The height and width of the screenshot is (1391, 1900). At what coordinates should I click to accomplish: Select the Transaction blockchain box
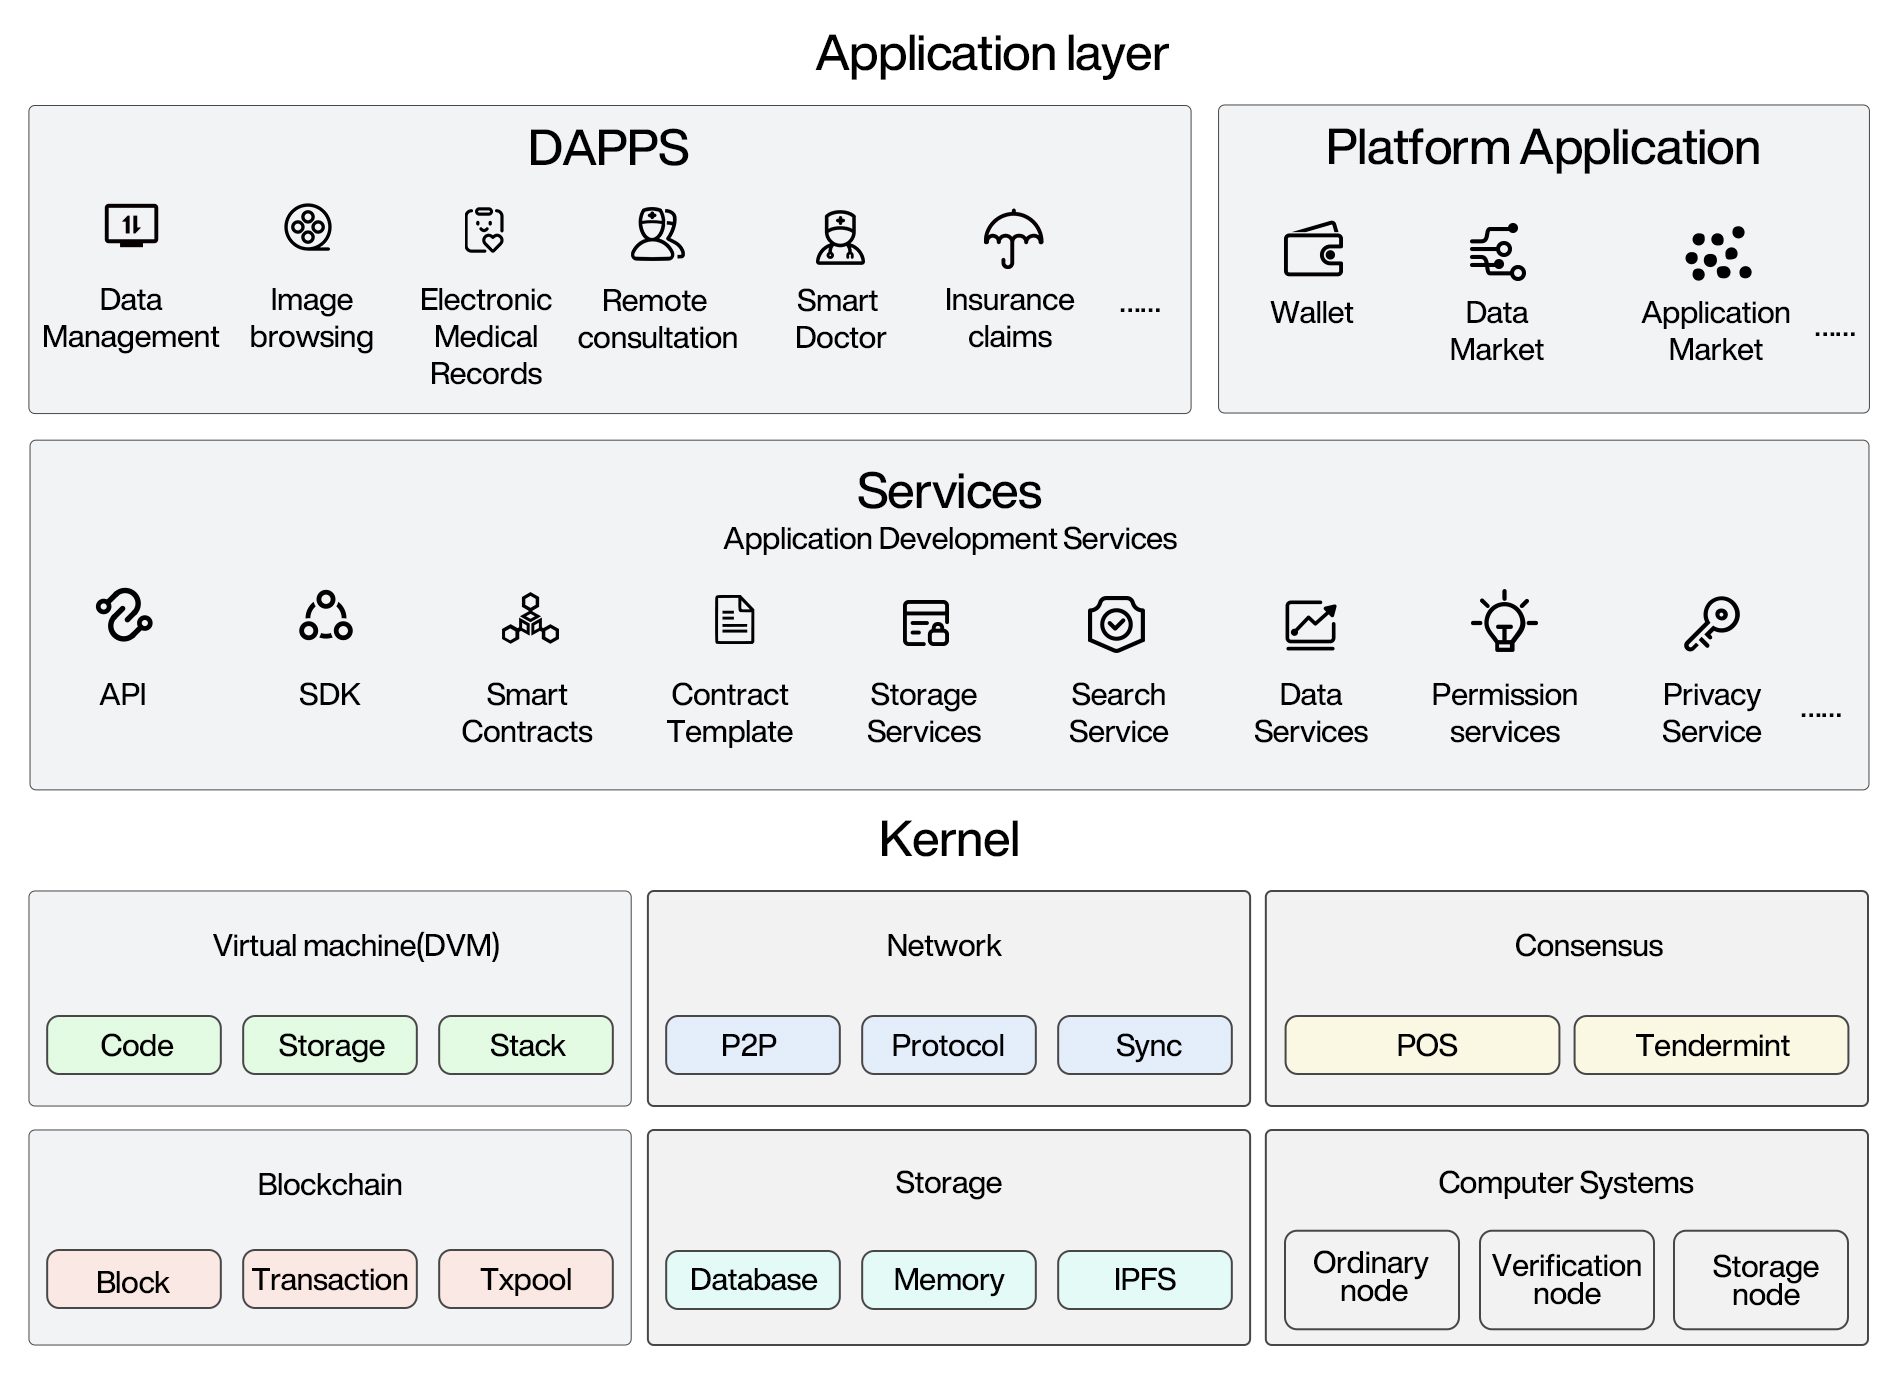tap(330, 1279)
